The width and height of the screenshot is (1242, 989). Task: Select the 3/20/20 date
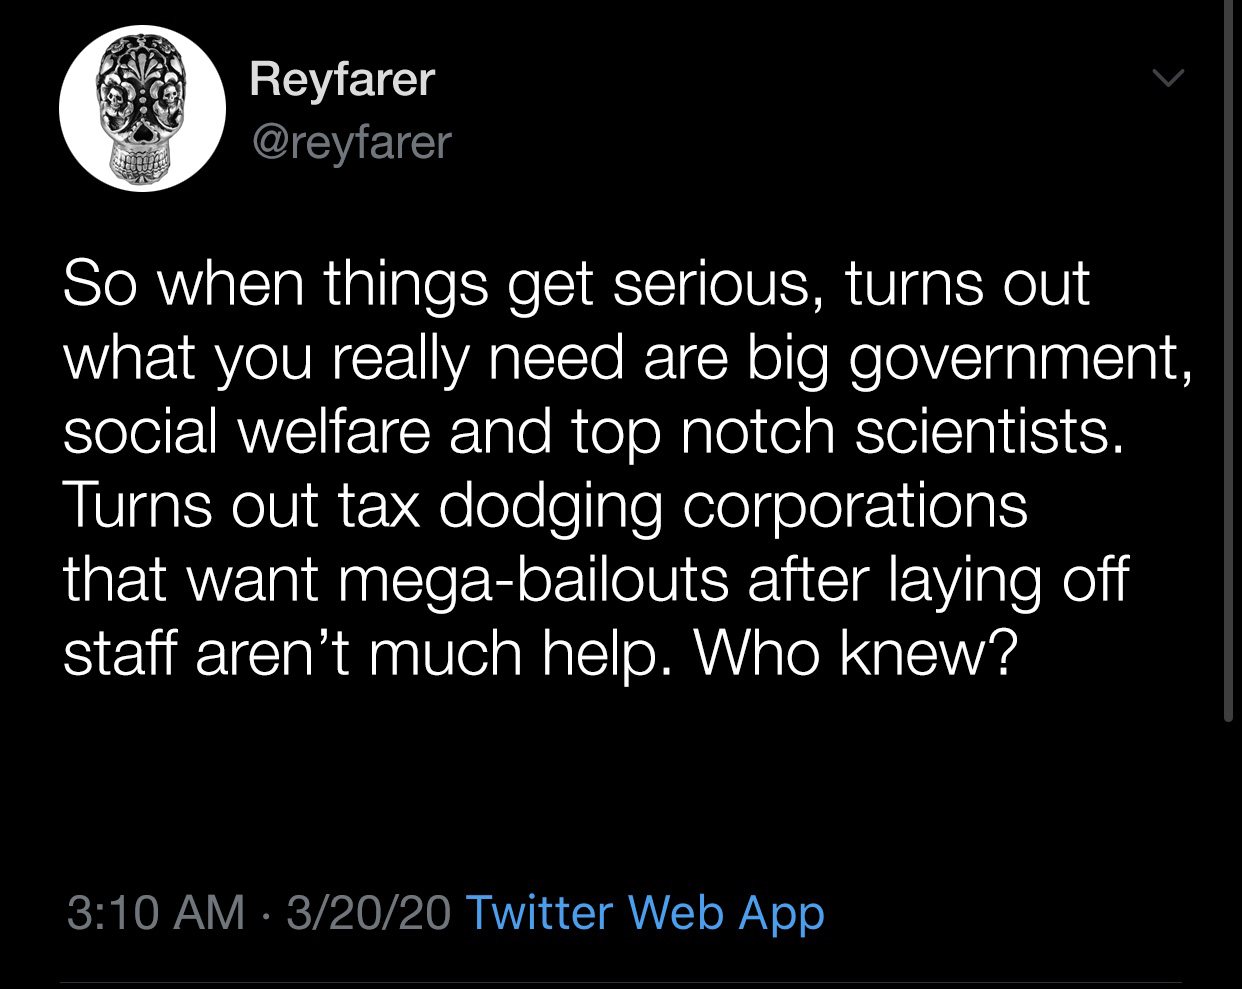pos(368,912)
